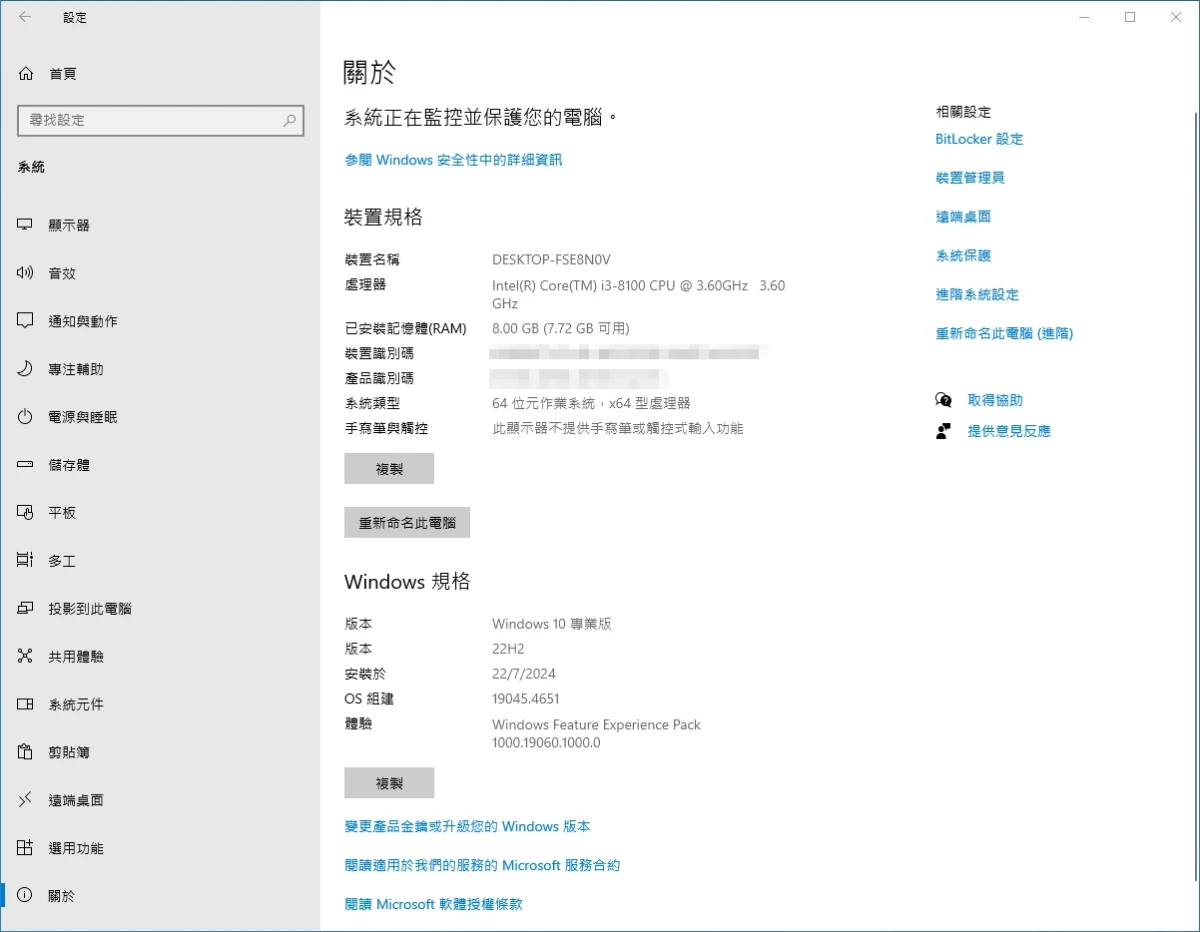
Task: Open 參閱 Windows 安全性中的詳細資訊 link
Action: tap(453, 160)
